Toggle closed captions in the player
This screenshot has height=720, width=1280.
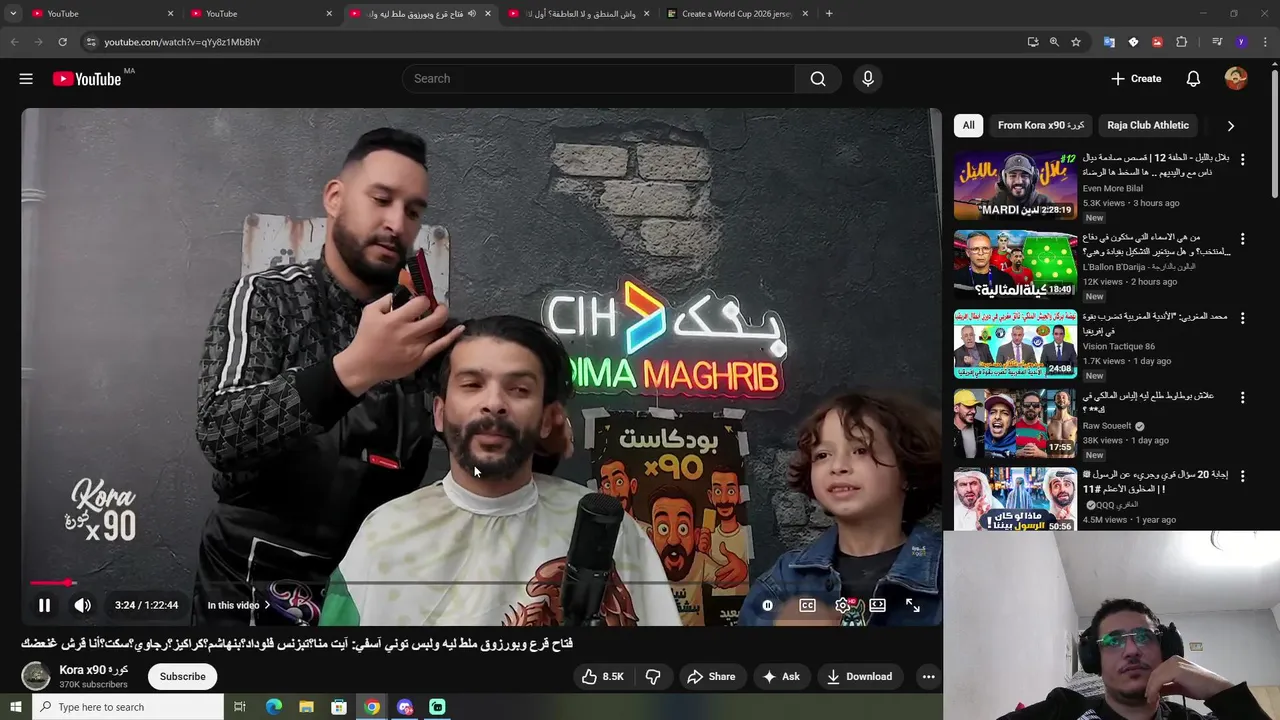tap(807, 605)
